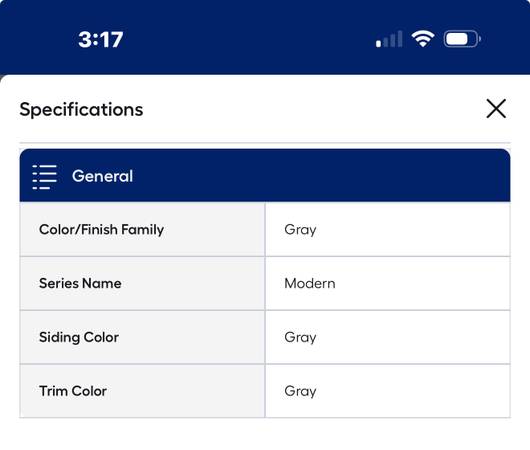Tap the 3:17 clock in status bar

tap(100, 40)
